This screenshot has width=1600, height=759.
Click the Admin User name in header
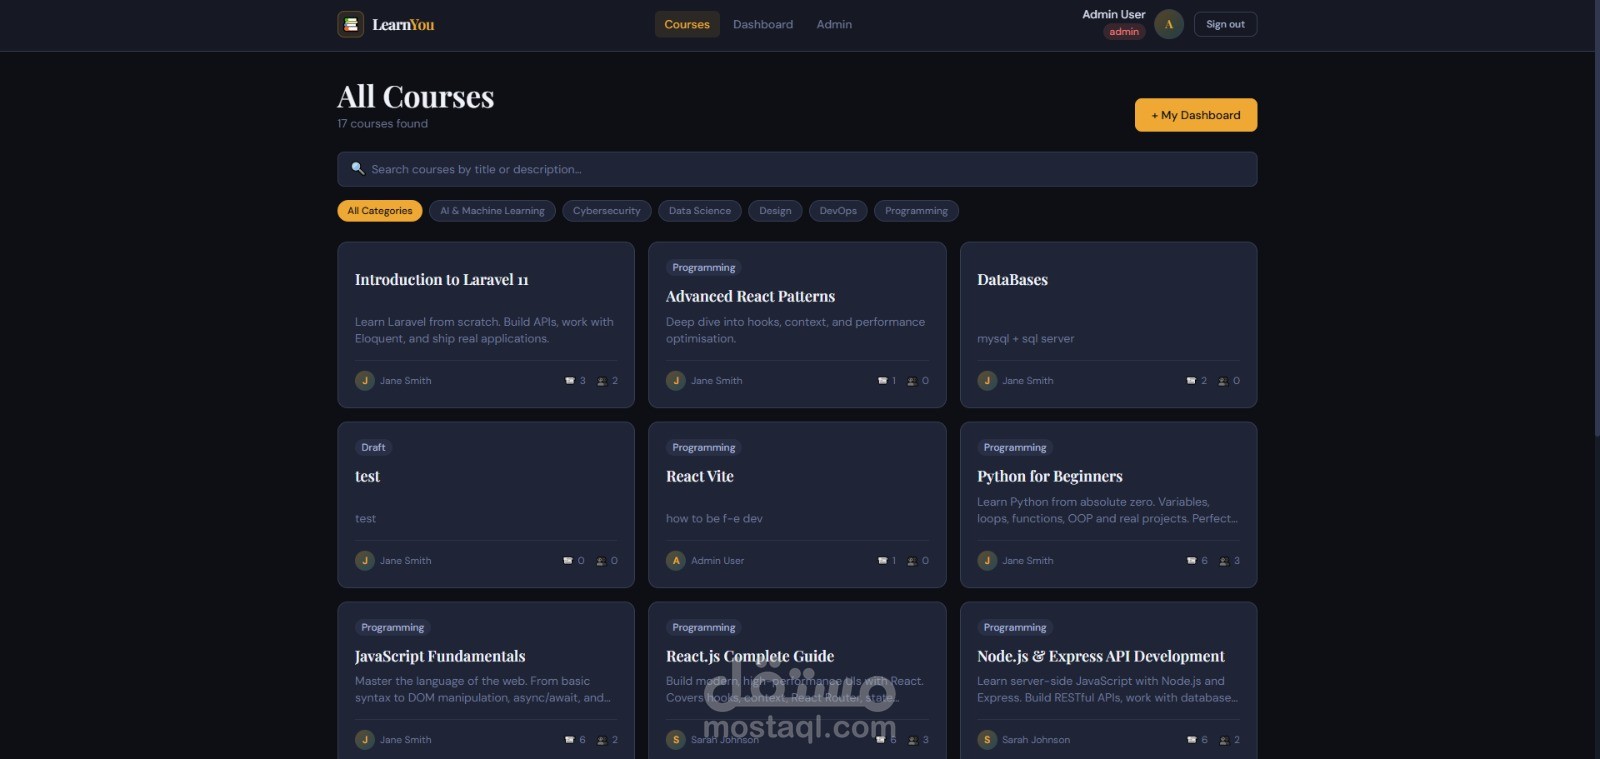(1113, 14)
